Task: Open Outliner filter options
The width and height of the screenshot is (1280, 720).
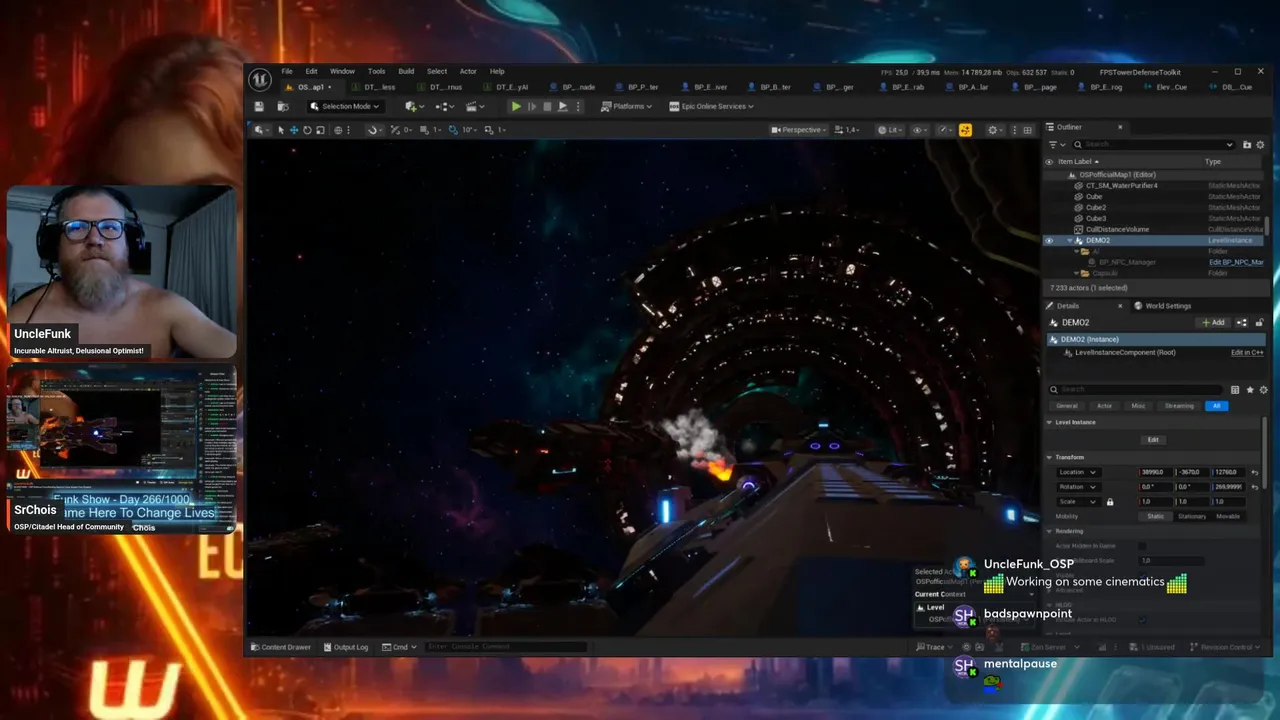Action: pos(1055,144)
